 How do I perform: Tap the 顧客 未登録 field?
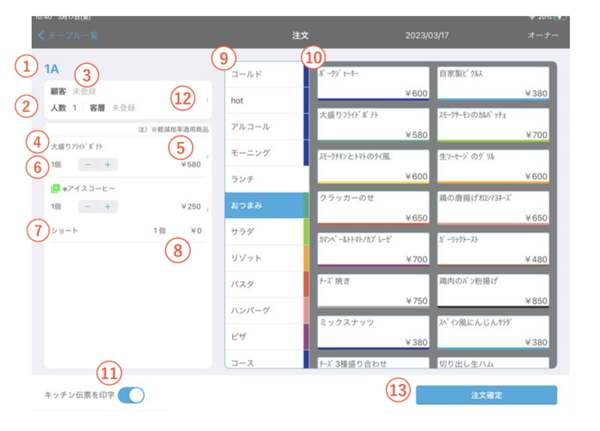pos(88,90)
